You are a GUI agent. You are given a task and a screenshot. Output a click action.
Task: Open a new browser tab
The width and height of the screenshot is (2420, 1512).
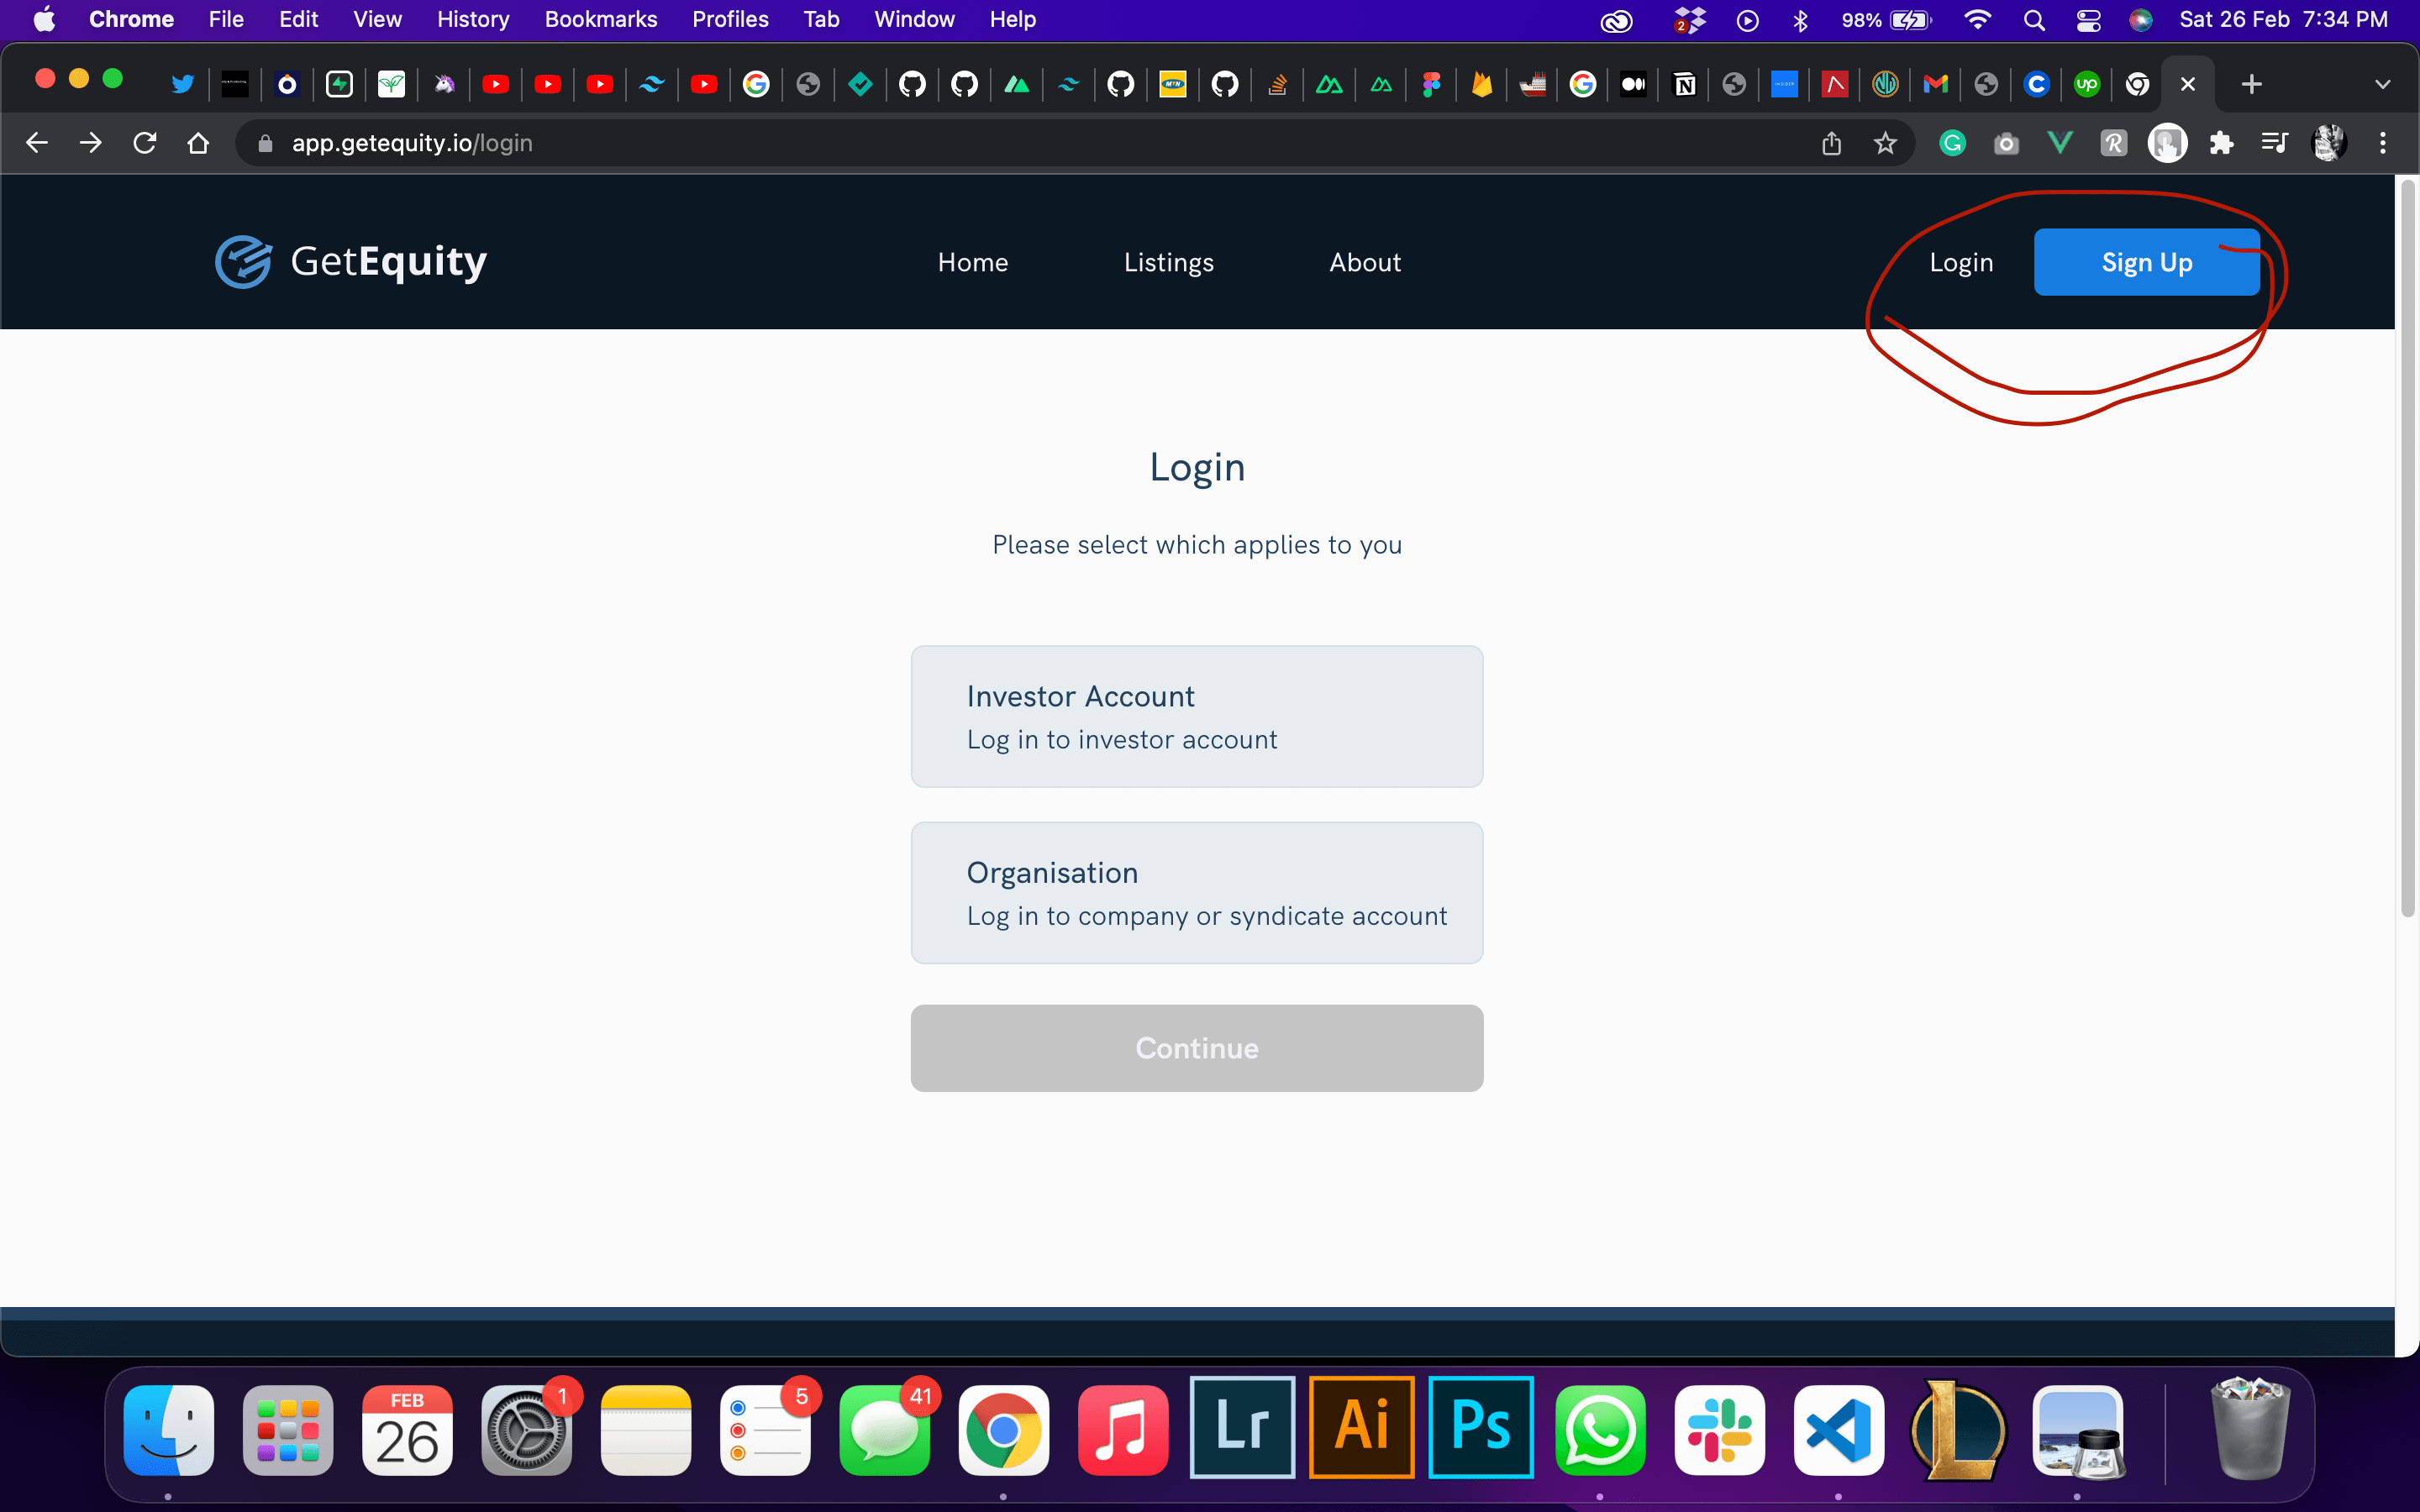point(2252,84)
